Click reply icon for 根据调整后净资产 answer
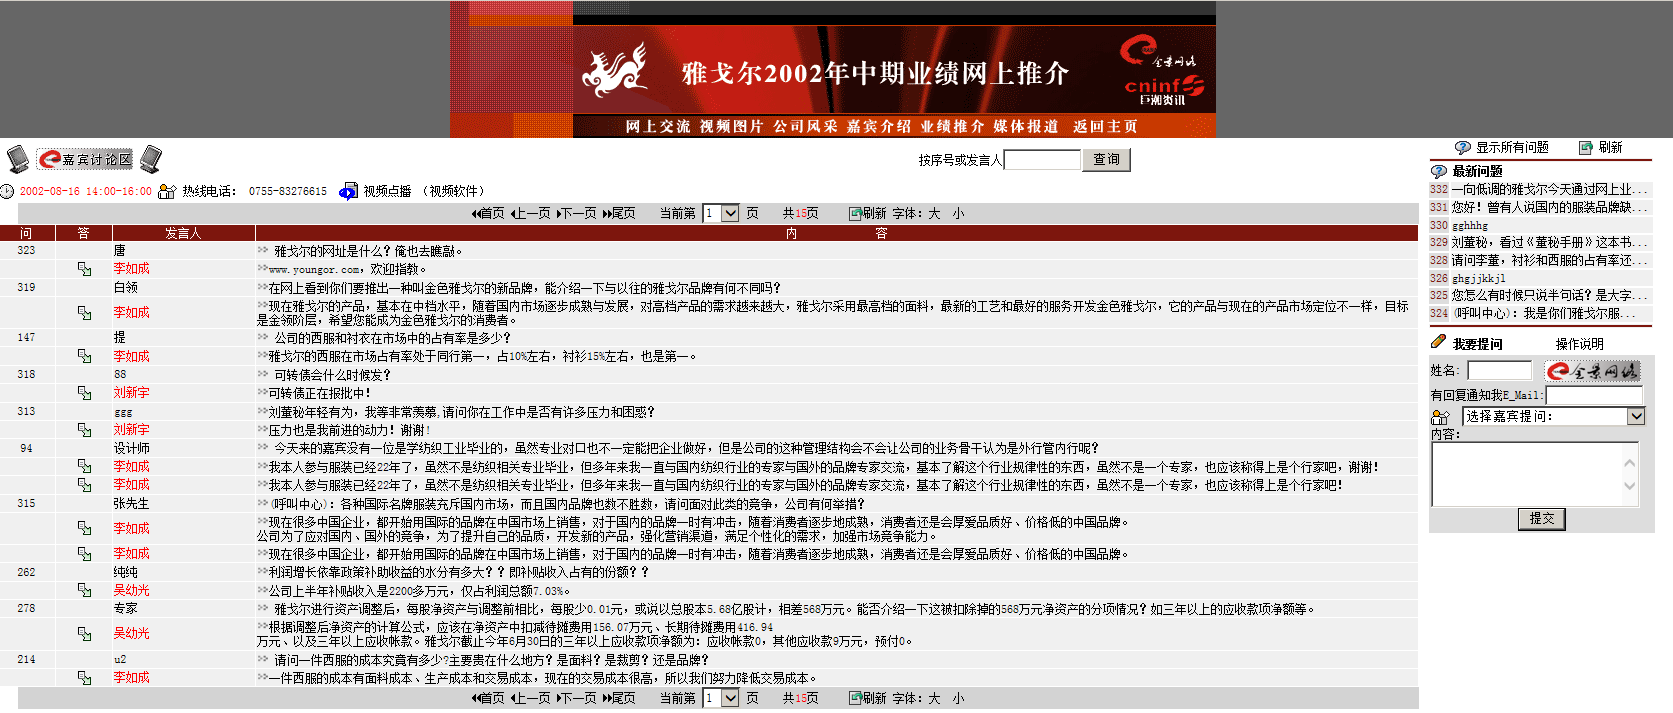1673x713 pixels. pyautogui.click(x=84, y=634)
